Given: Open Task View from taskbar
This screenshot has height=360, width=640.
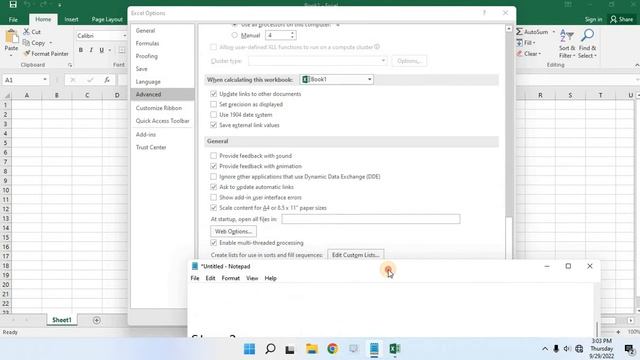Looking at the screenshot, I should 290,349.
